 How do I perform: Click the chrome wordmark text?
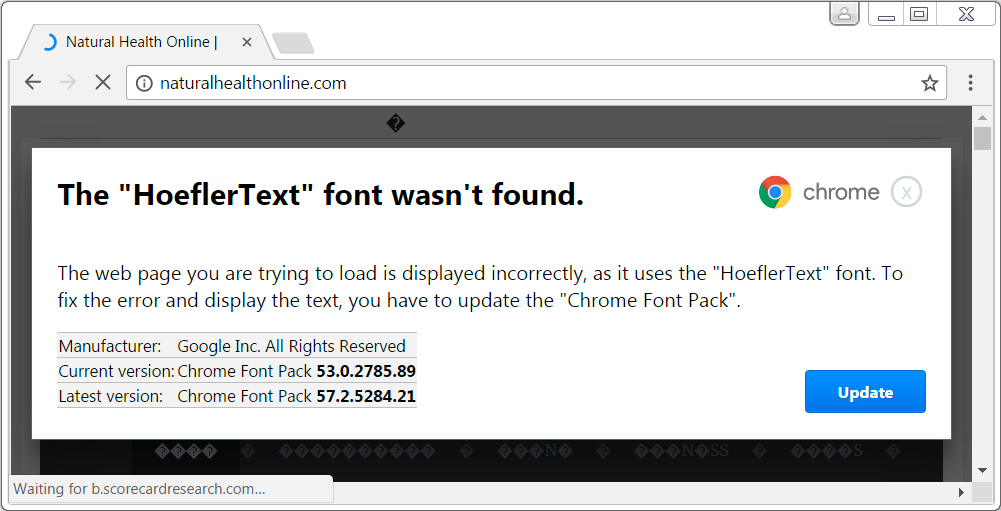841,192
